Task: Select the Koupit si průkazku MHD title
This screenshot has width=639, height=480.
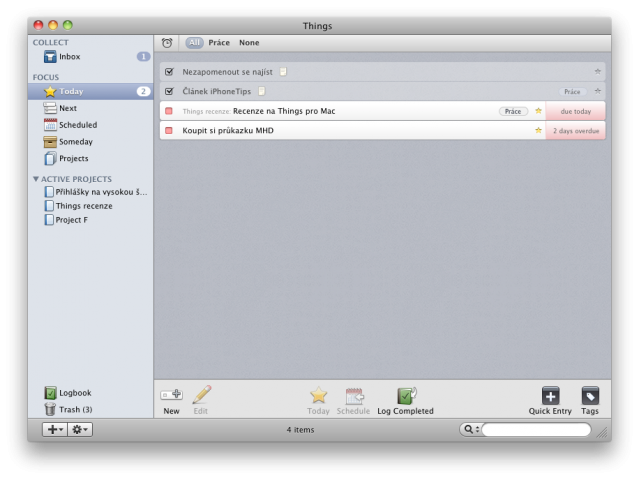Action: [x=228, y=130]
